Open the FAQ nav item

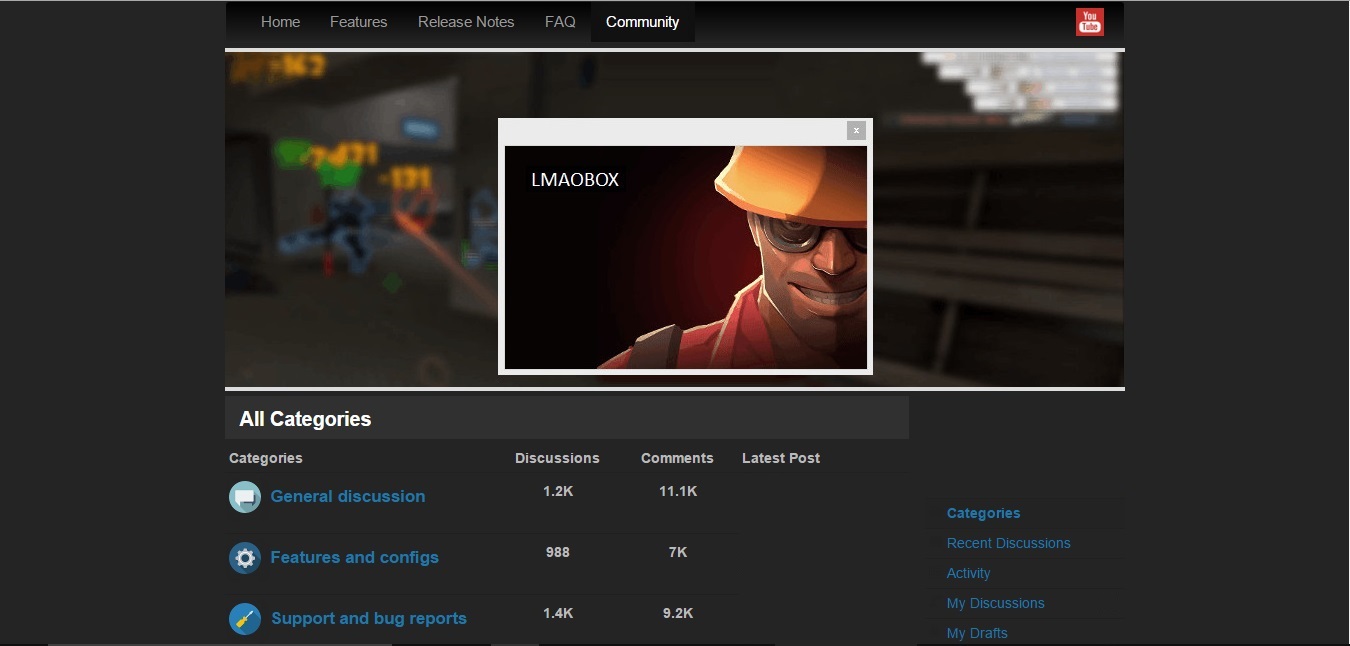coord(560,22)
